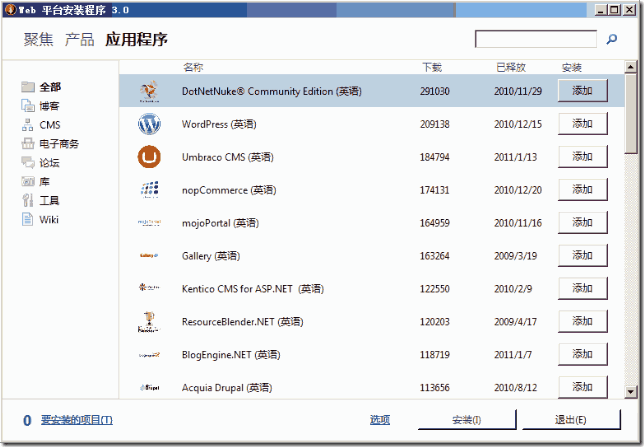Click the 安装(I) button
Viewport: 644px width, 447px height.
pos(467,419)
